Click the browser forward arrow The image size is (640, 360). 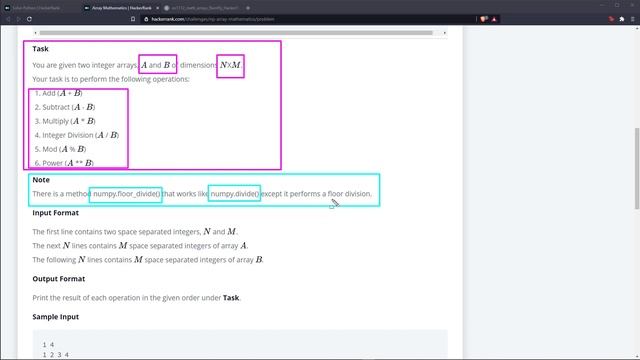(18, 19)
